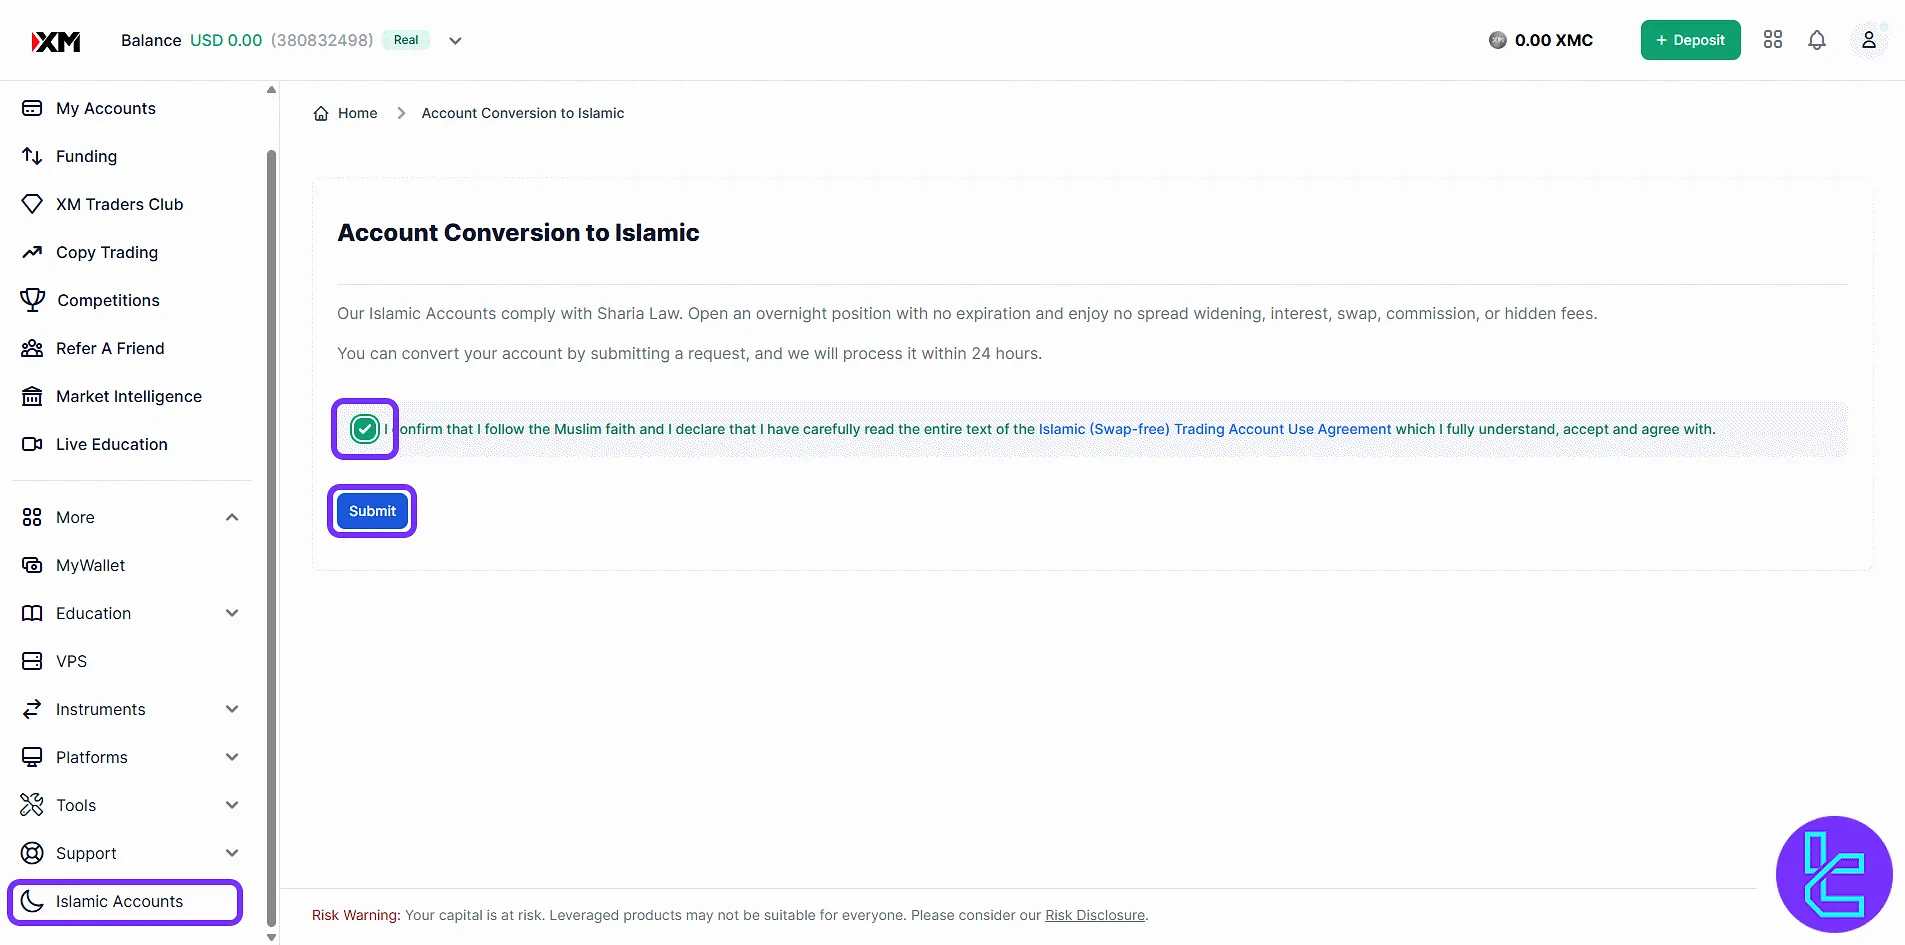Uncheck the Muslim faith confirmation checkbox

365,429
